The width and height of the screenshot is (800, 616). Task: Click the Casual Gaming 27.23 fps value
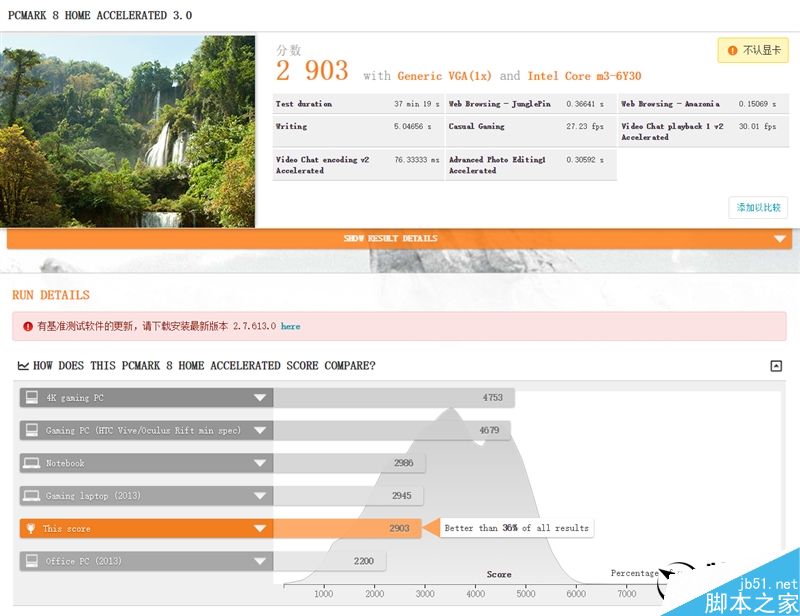[x=585, y=126]
